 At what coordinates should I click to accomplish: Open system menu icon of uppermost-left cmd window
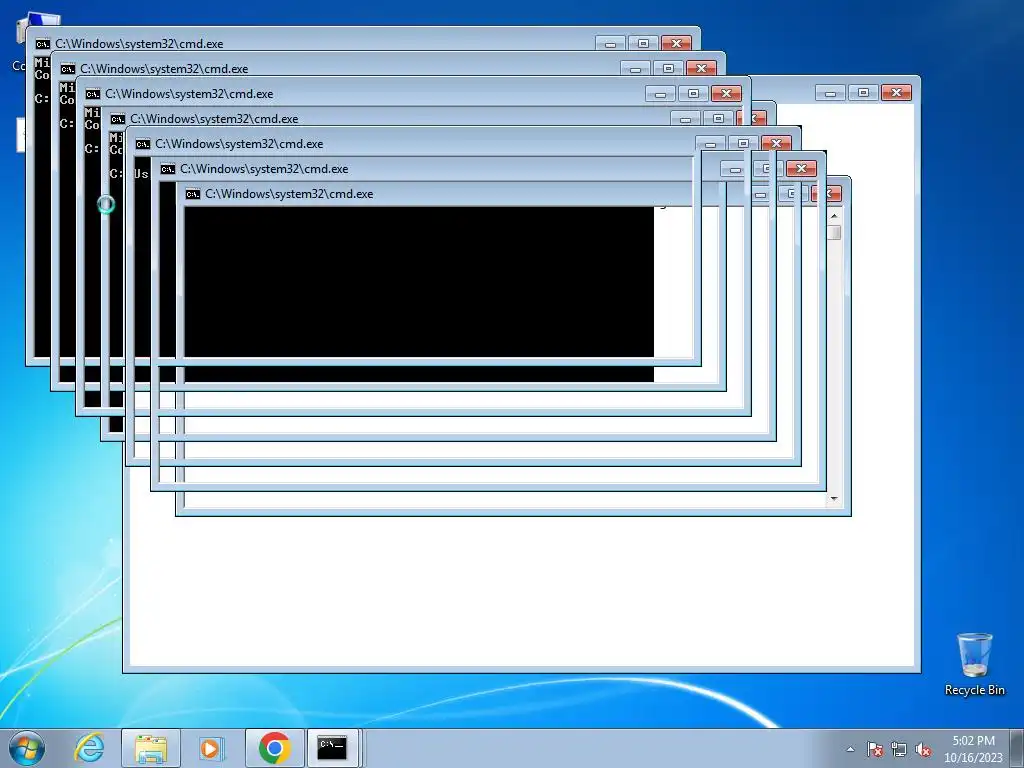[42, 44]
